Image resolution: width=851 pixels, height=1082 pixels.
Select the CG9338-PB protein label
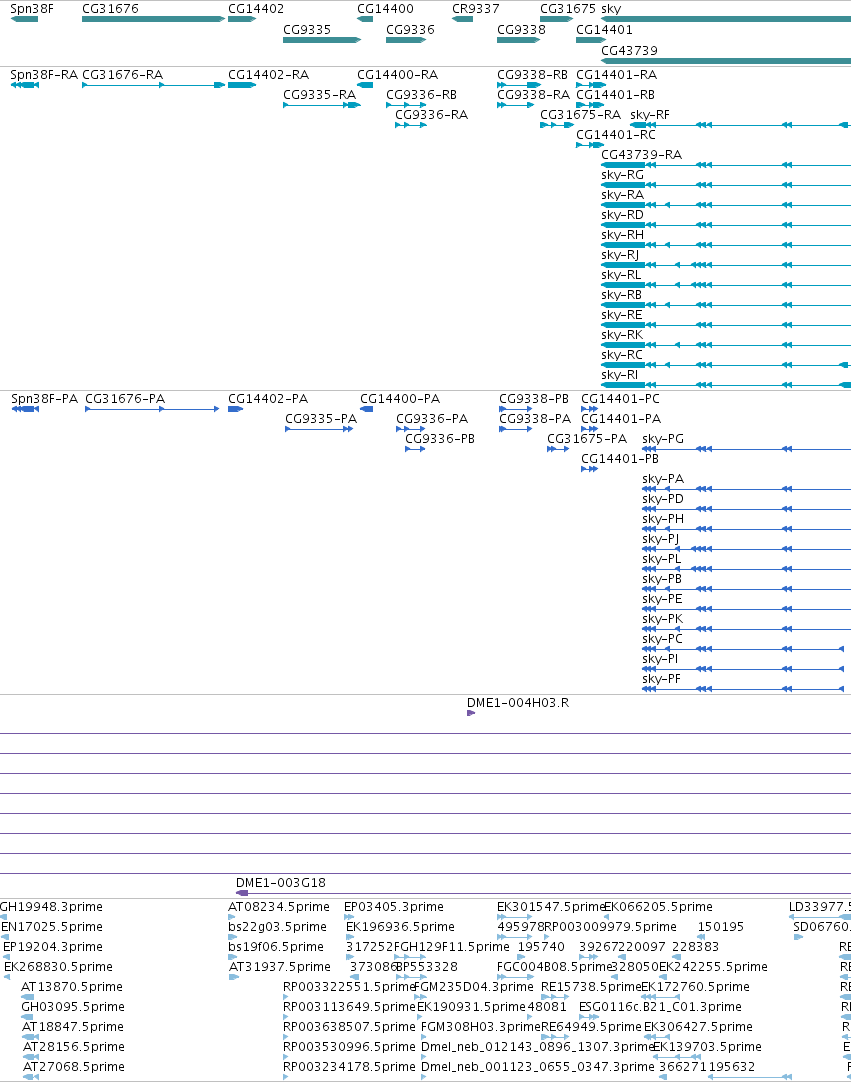coord(534,399)
